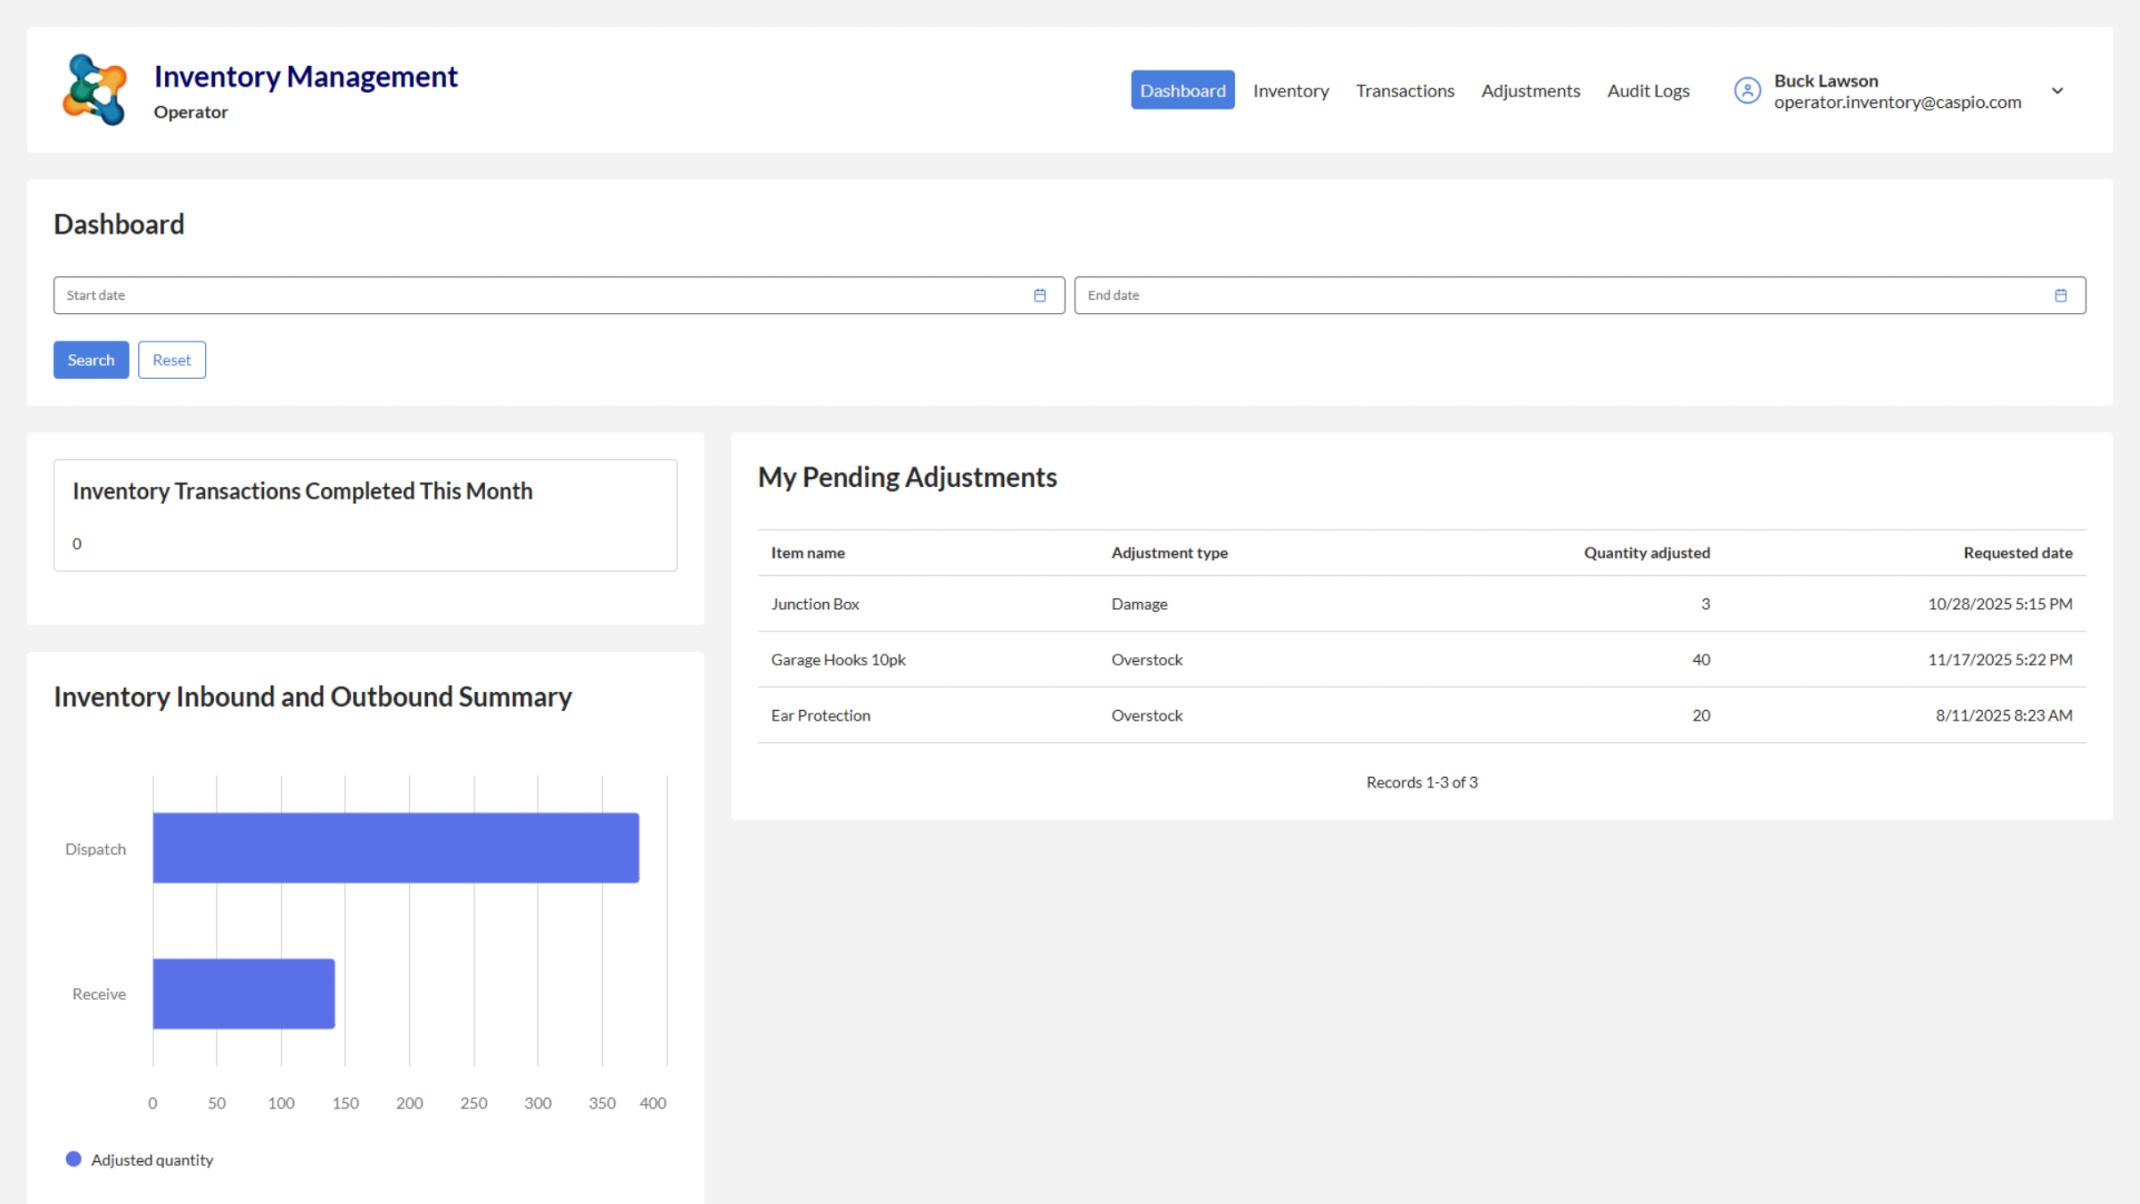Open the user account menu via chevron

[x=2058, y=90]
